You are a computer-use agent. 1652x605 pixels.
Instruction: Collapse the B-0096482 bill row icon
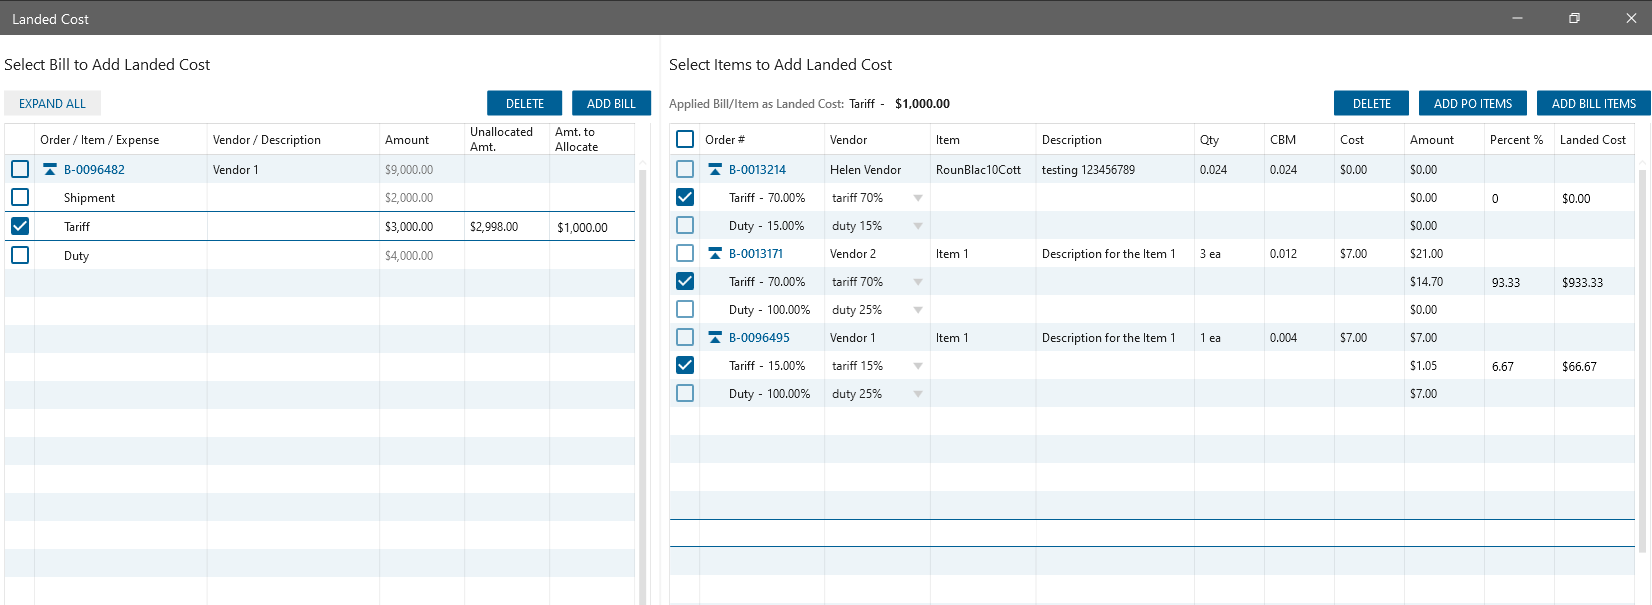point(50,170)
